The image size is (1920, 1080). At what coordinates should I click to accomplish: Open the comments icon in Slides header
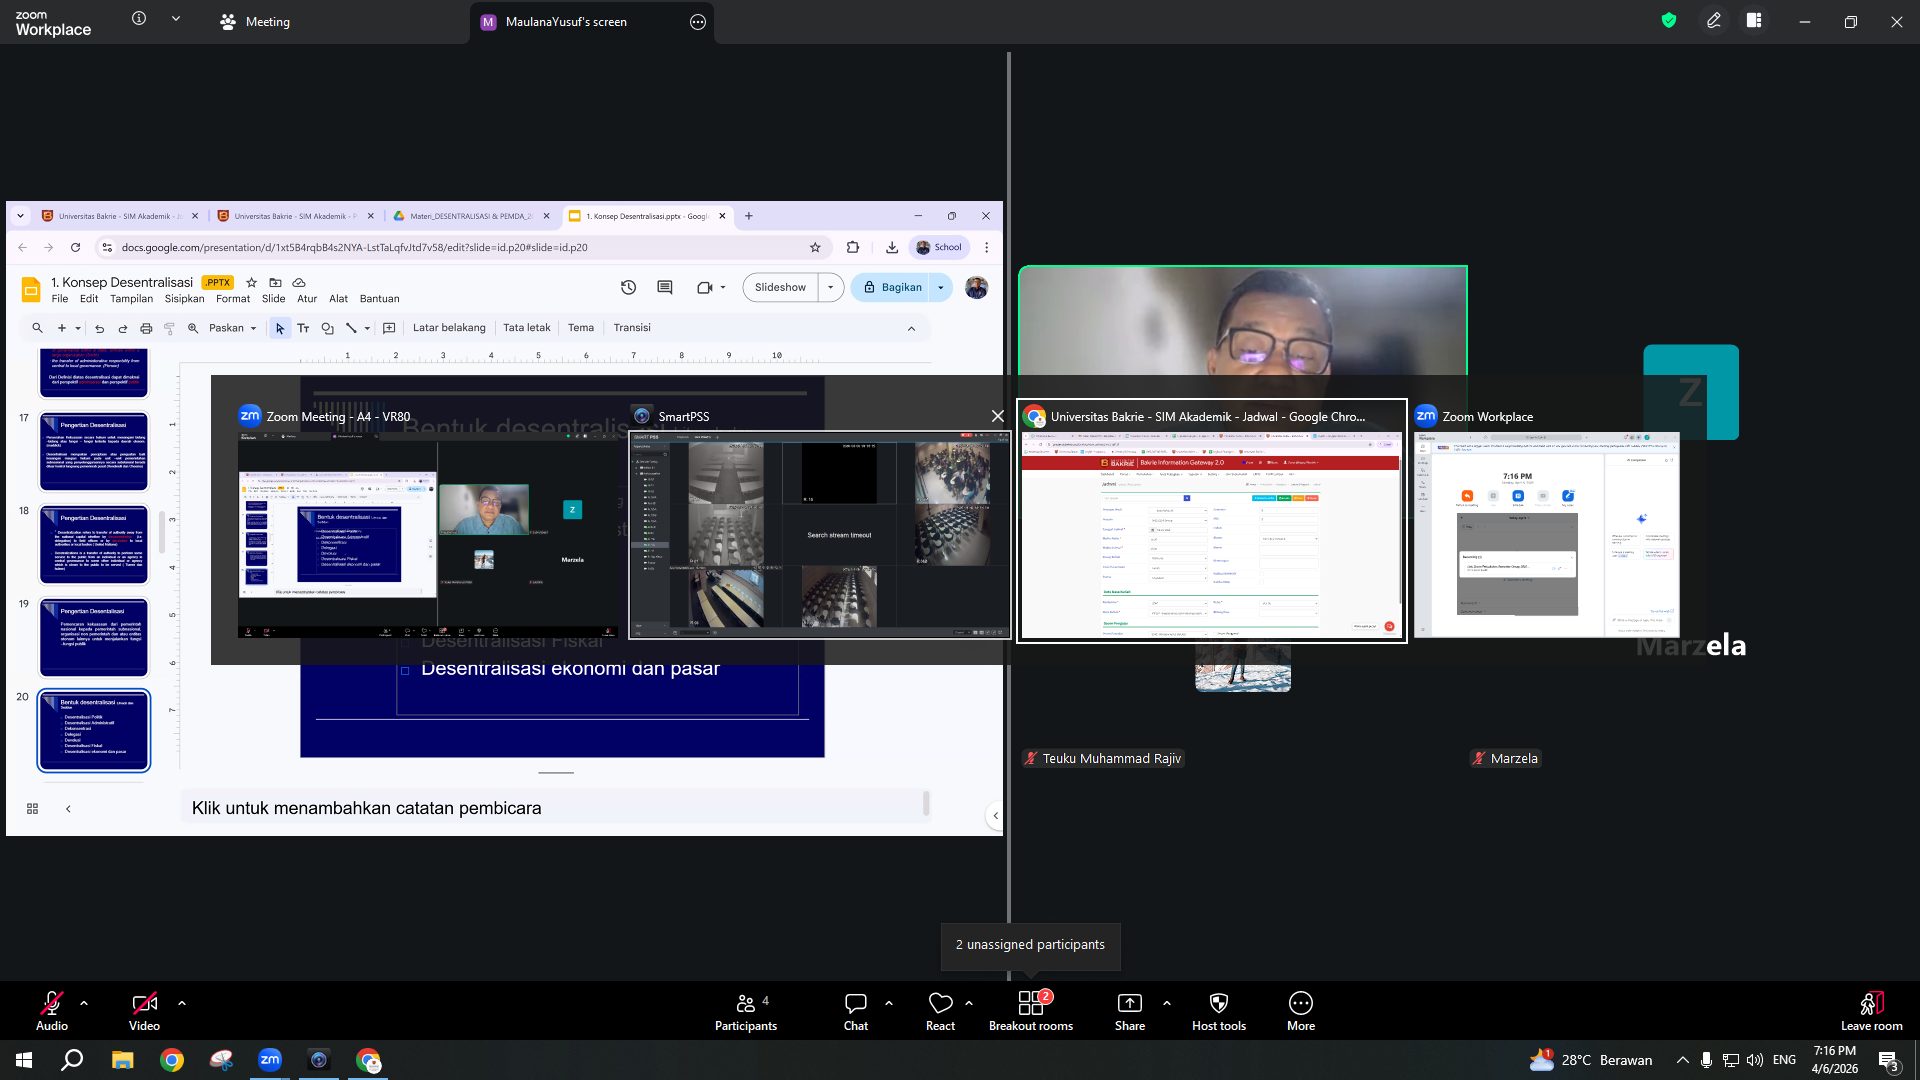coord(665,288)
